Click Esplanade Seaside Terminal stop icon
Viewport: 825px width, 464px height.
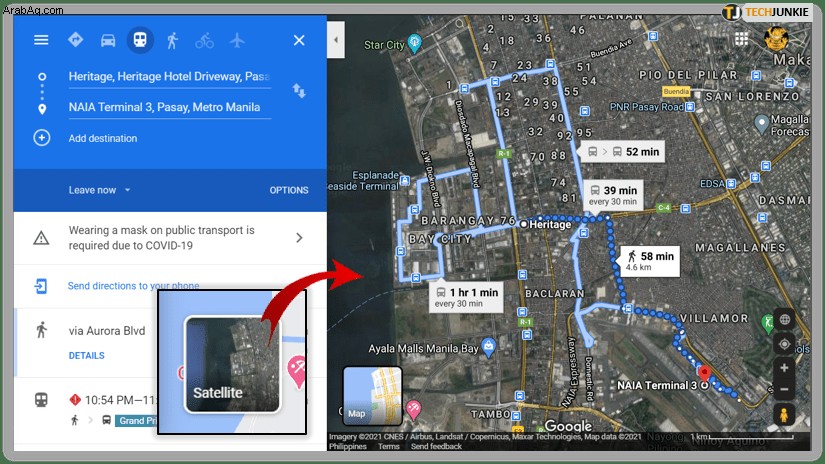coord(405,180)
